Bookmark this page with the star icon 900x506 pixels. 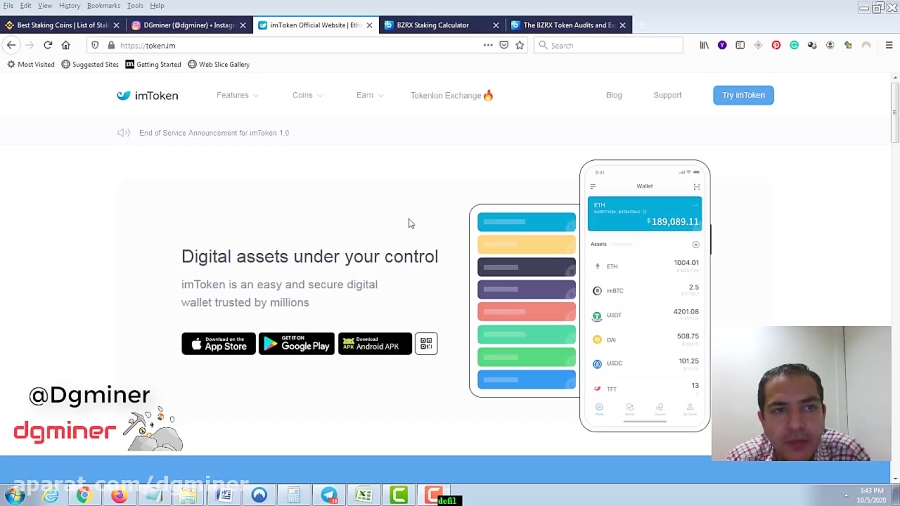520,45
